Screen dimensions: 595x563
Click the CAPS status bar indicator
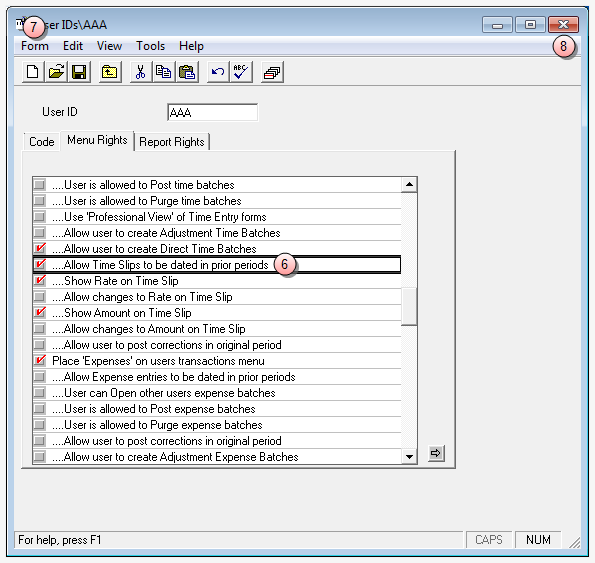(489, 539)
